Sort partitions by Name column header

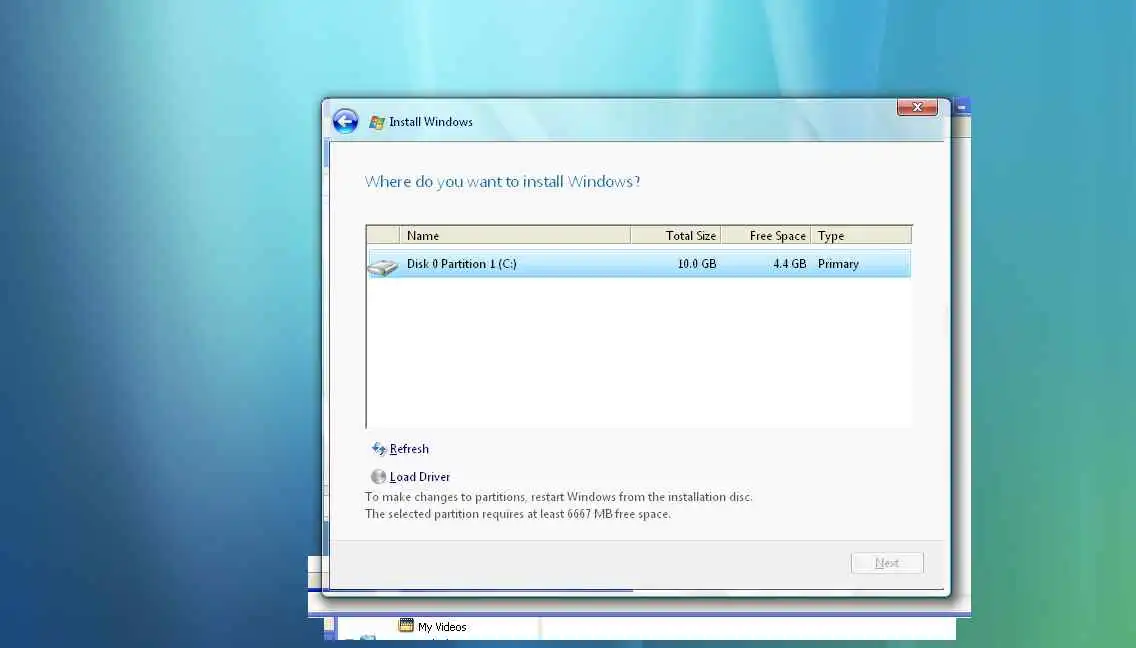[x=514, y=236]
